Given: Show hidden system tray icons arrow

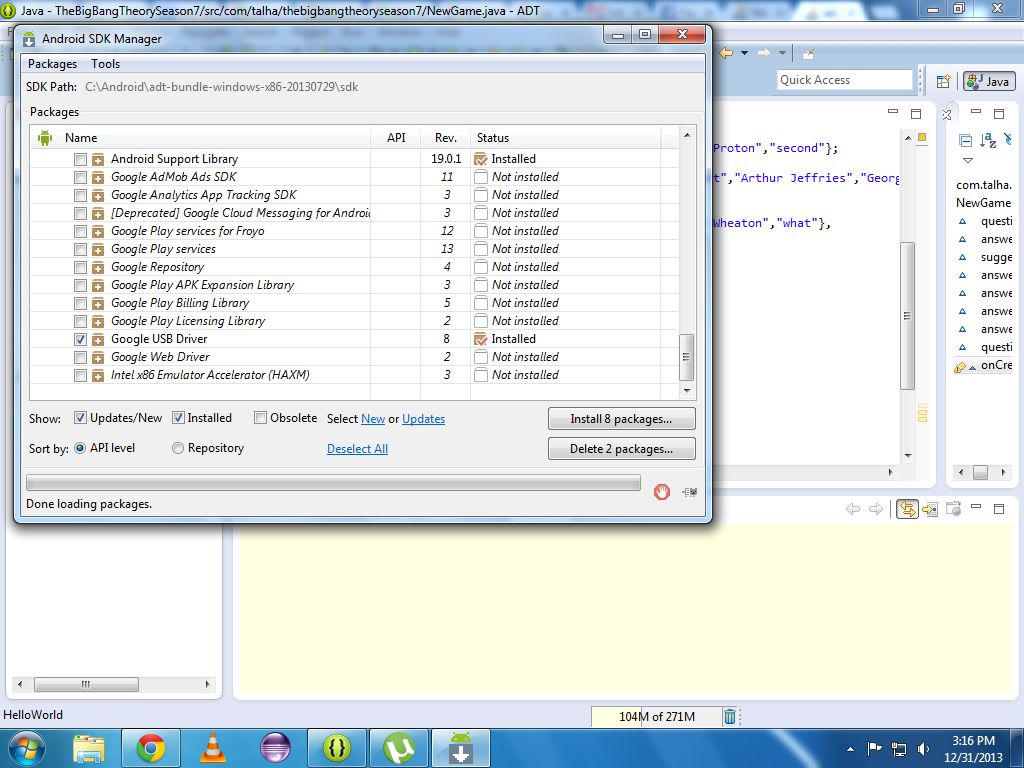Looking at the screenshot, I should point(850,749).
